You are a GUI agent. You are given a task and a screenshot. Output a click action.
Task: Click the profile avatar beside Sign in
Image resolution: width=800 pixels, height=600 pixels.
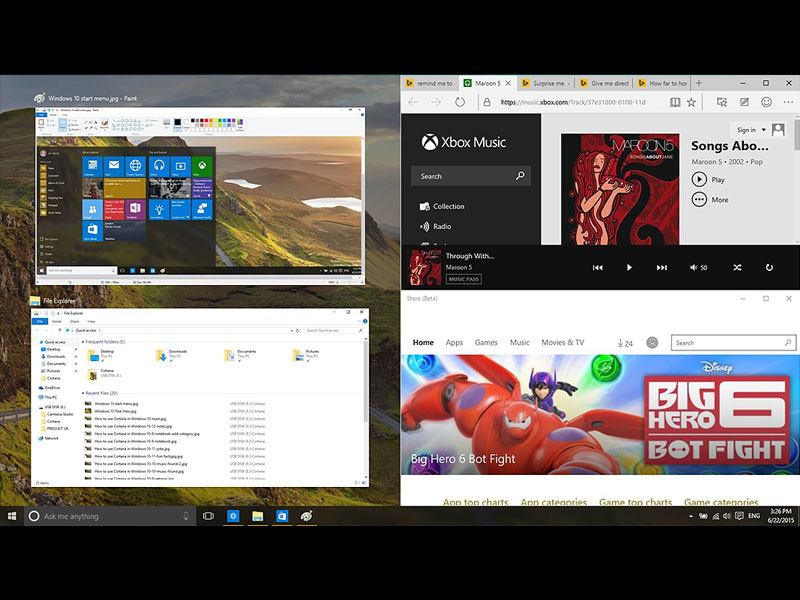click(778, 130)
